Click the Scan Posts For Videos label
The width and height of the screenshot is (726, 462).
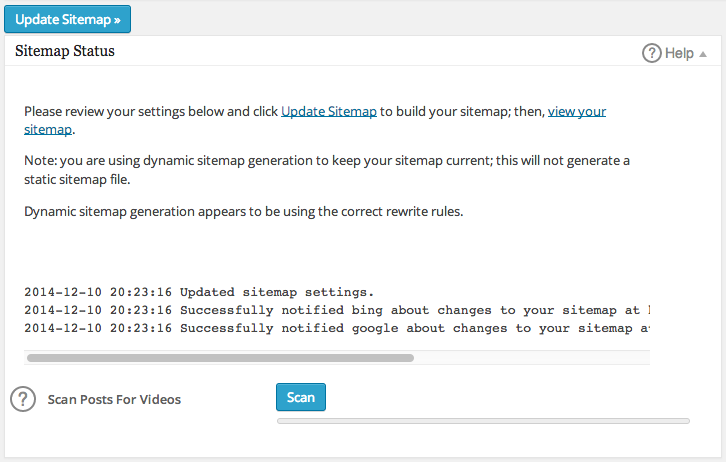(x=114, y=400)
